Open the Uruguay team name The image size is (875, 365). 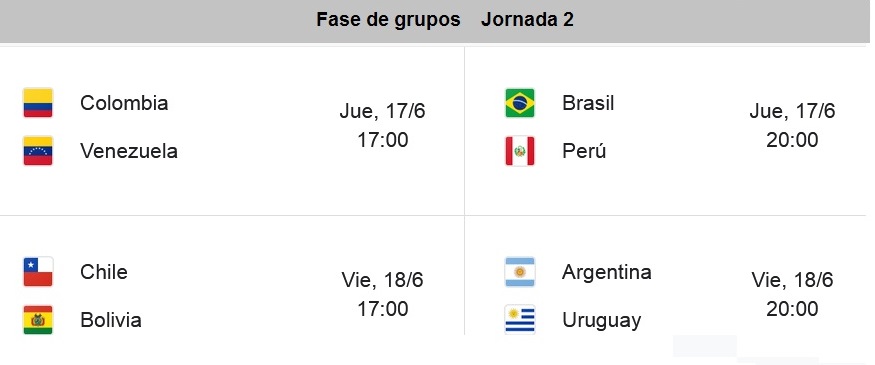coord(602,320)
